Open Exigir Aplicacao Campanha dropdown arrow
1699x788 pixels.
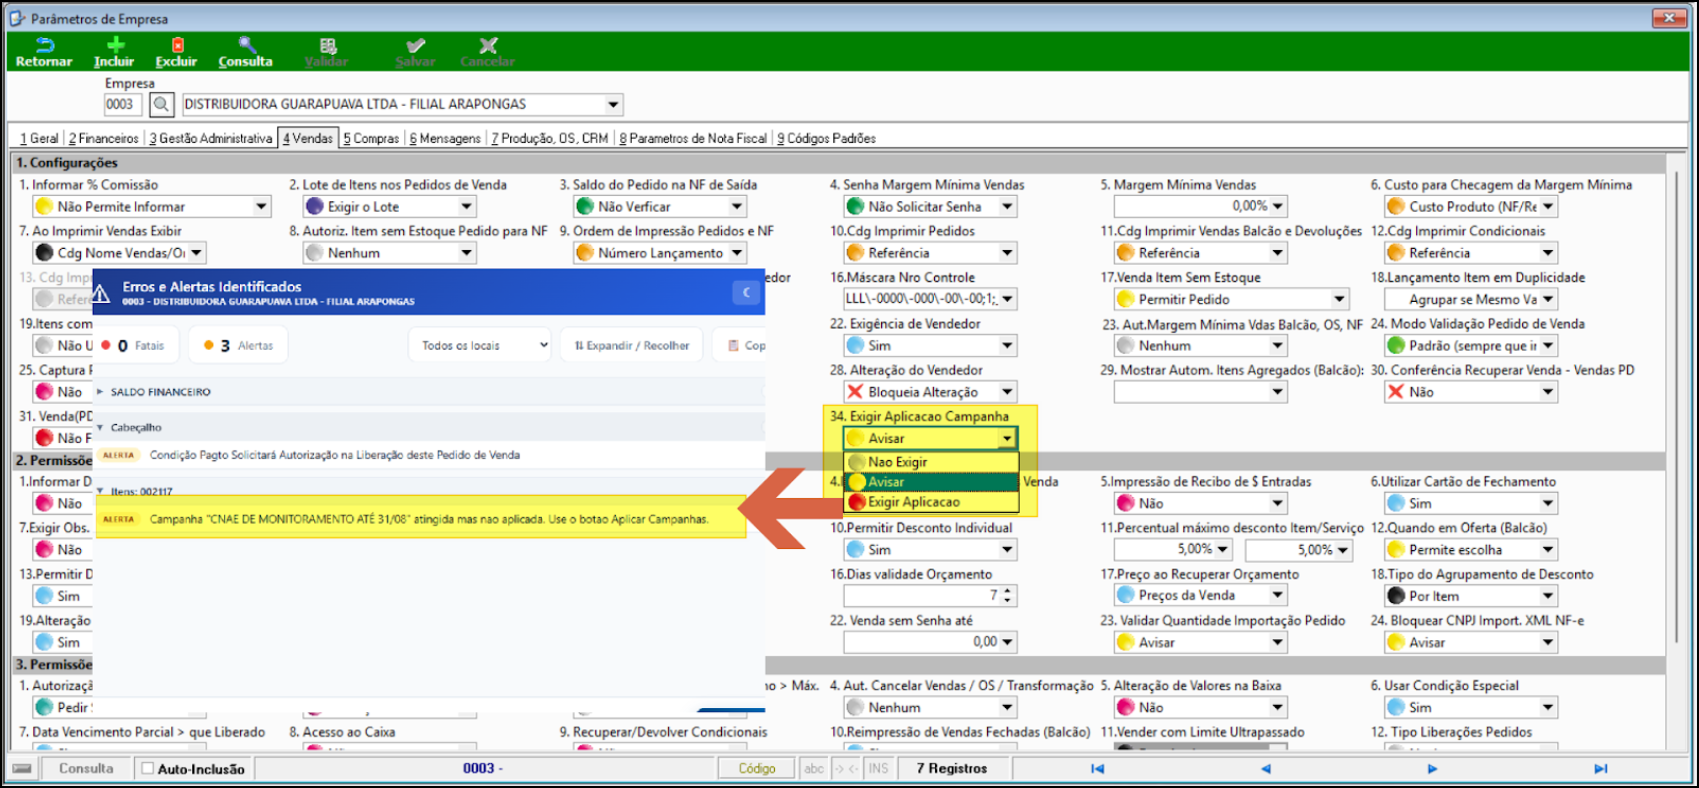pos(1007,438)
